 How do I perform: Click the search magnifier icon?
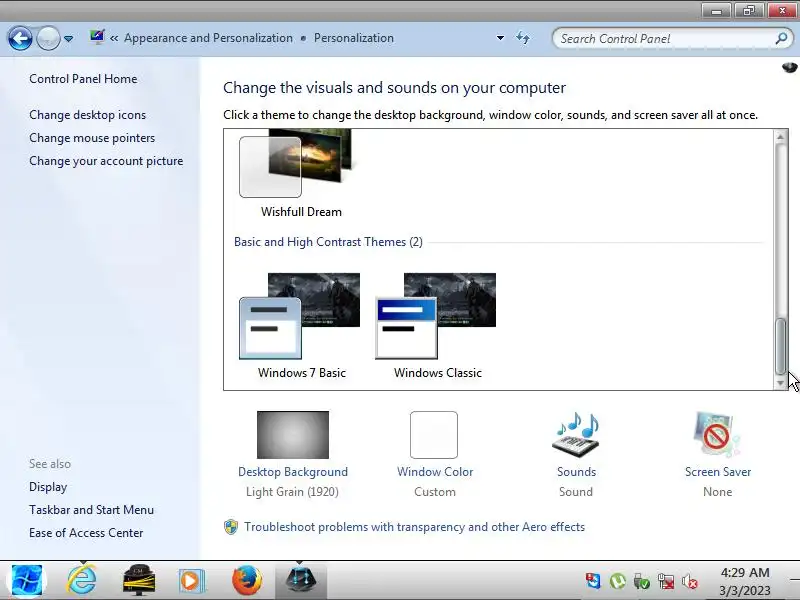(x=781, y=38)
